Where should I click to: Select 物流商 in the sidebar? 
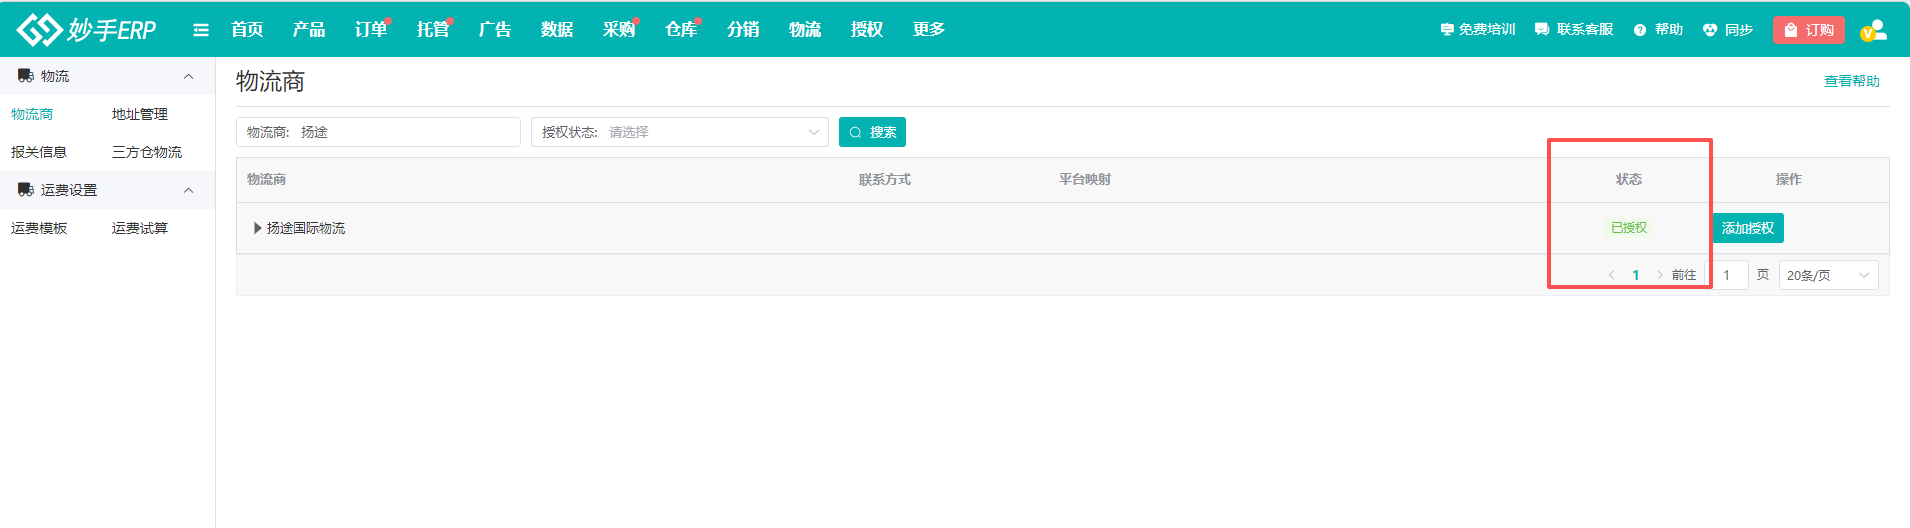[x=32, y=114]
